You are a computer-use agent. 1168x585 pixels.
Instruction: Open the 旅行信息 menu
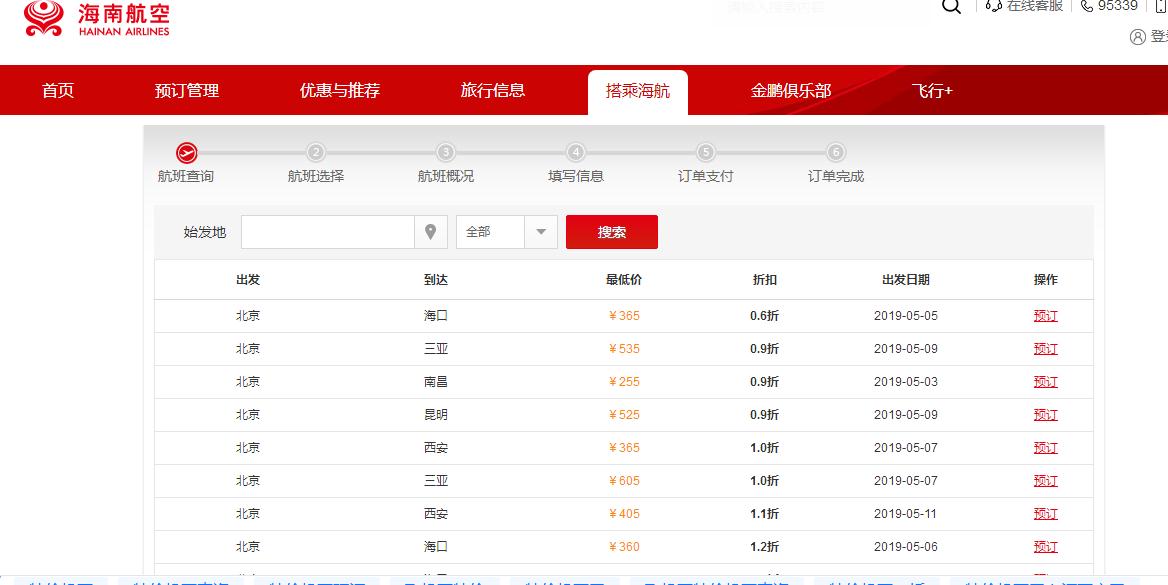(x=492, y=91)
